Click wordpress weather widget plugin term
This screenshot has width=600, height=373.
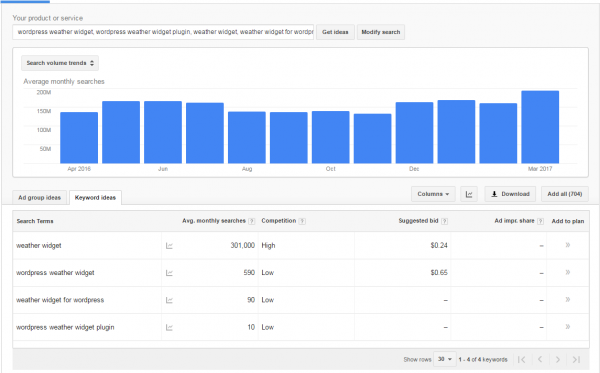pos(65,327)
